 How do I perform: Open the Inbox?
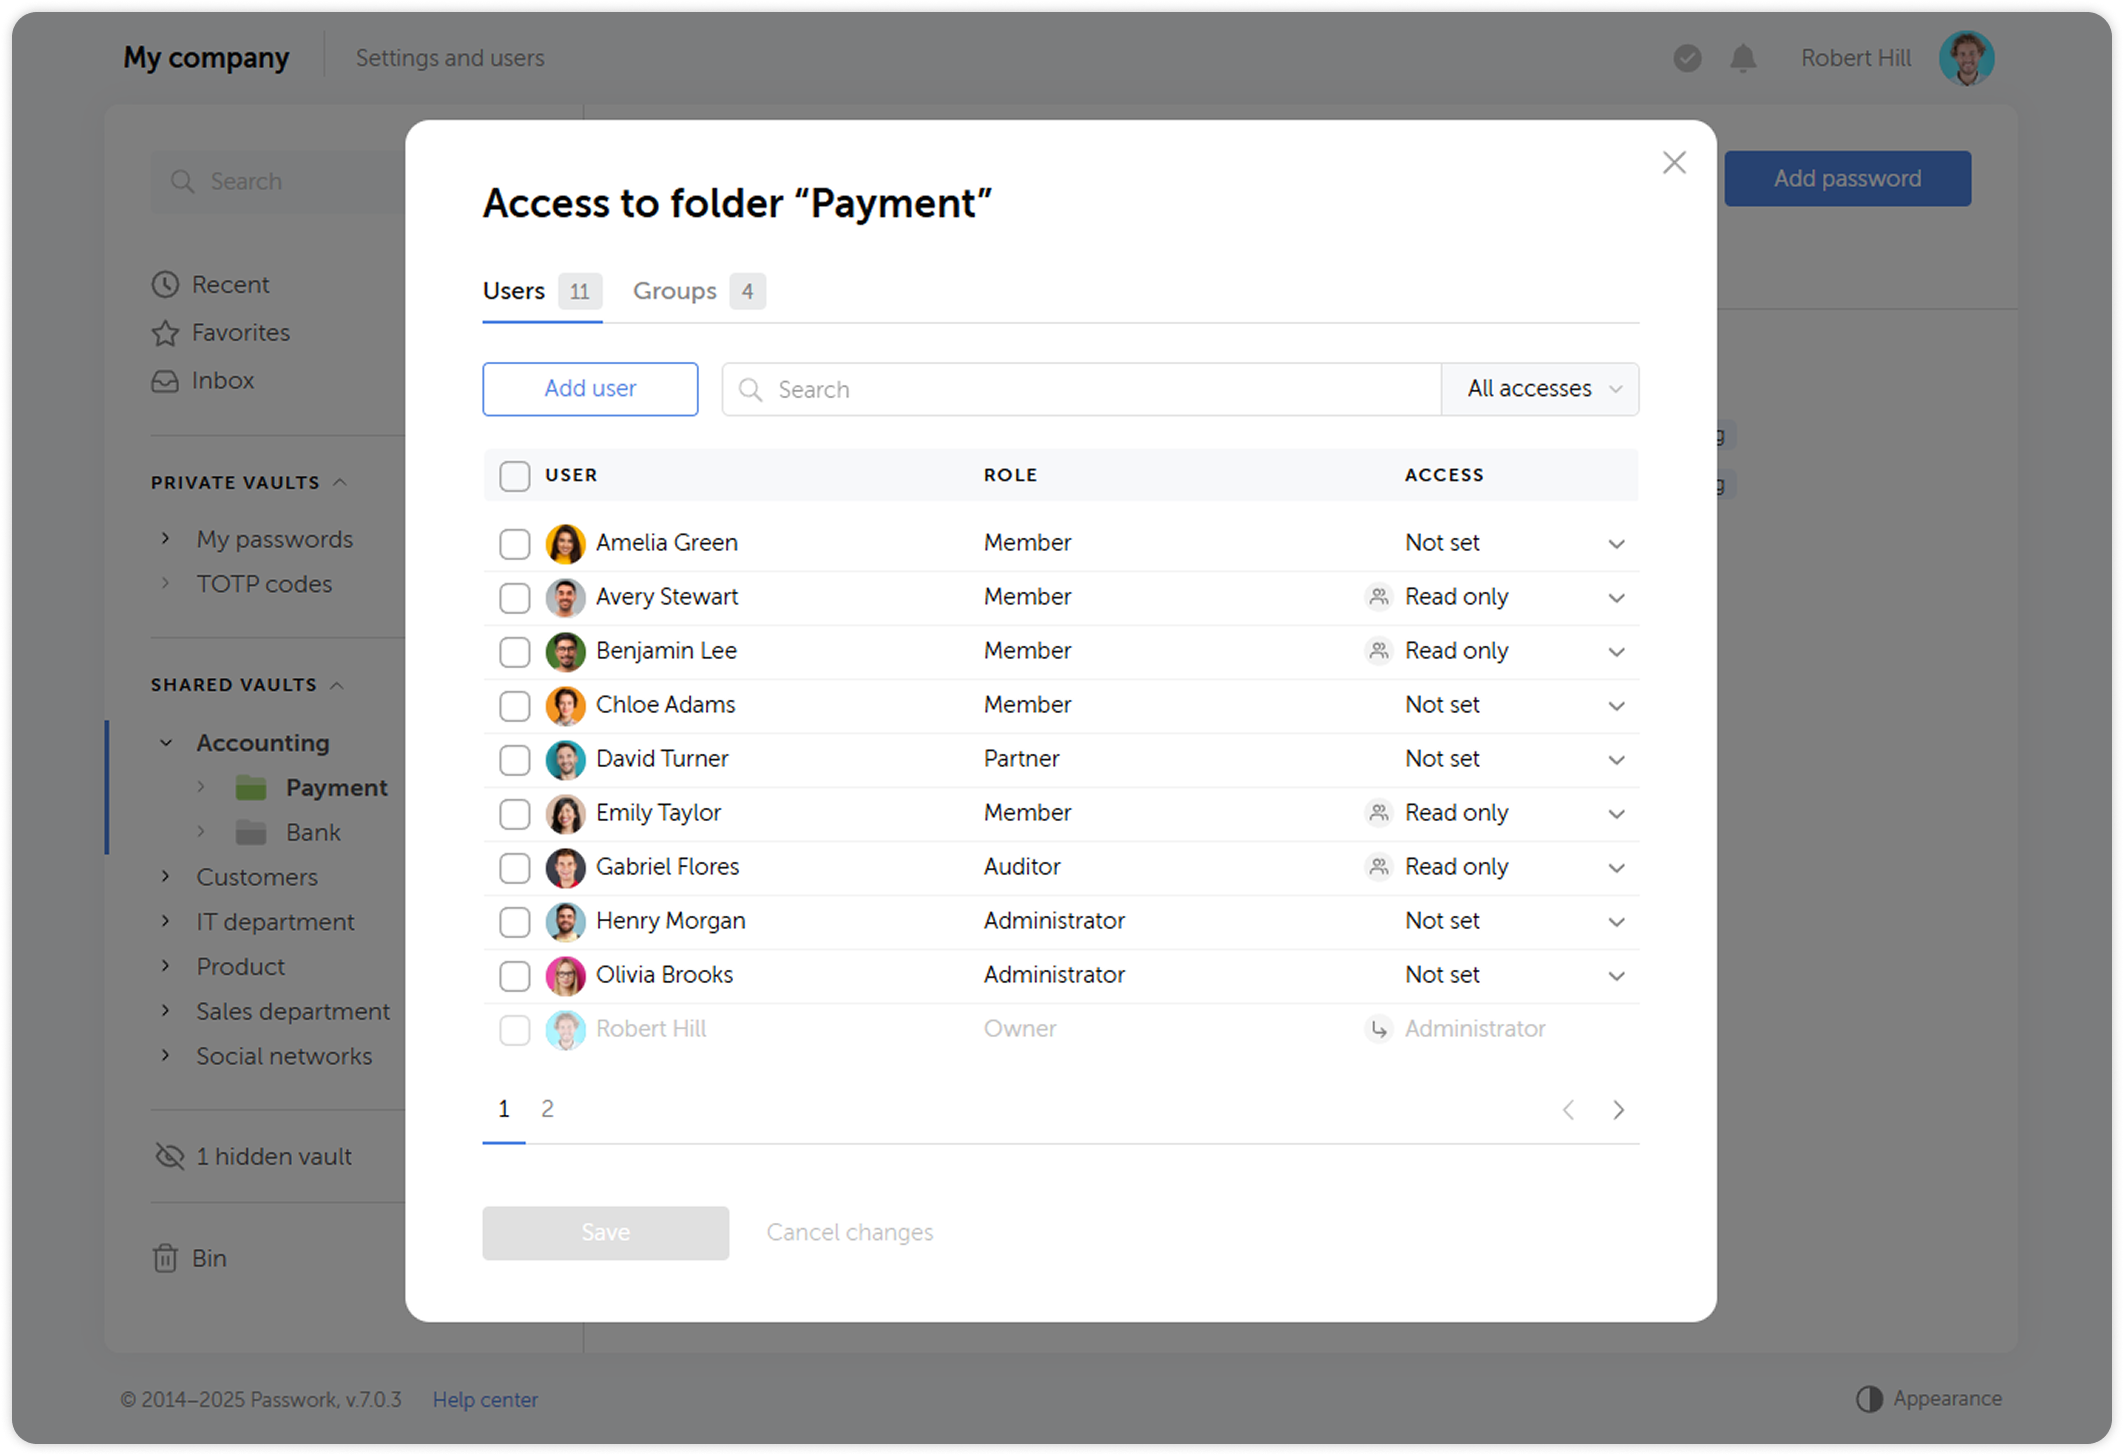[222, 380]
